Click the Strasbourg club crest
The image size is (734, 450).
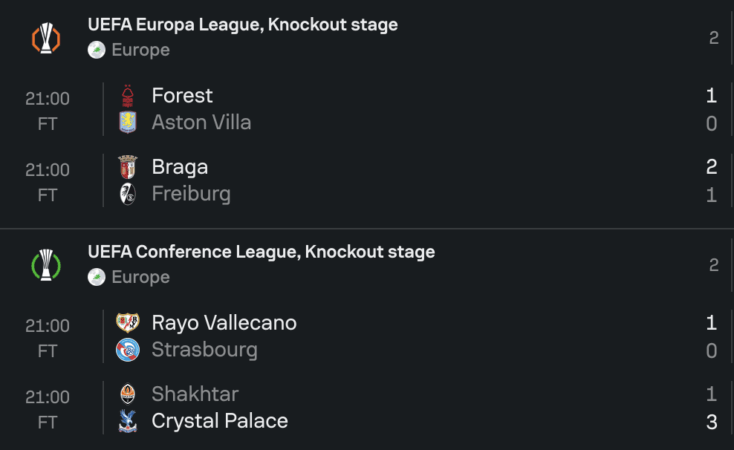pos(128,350)
